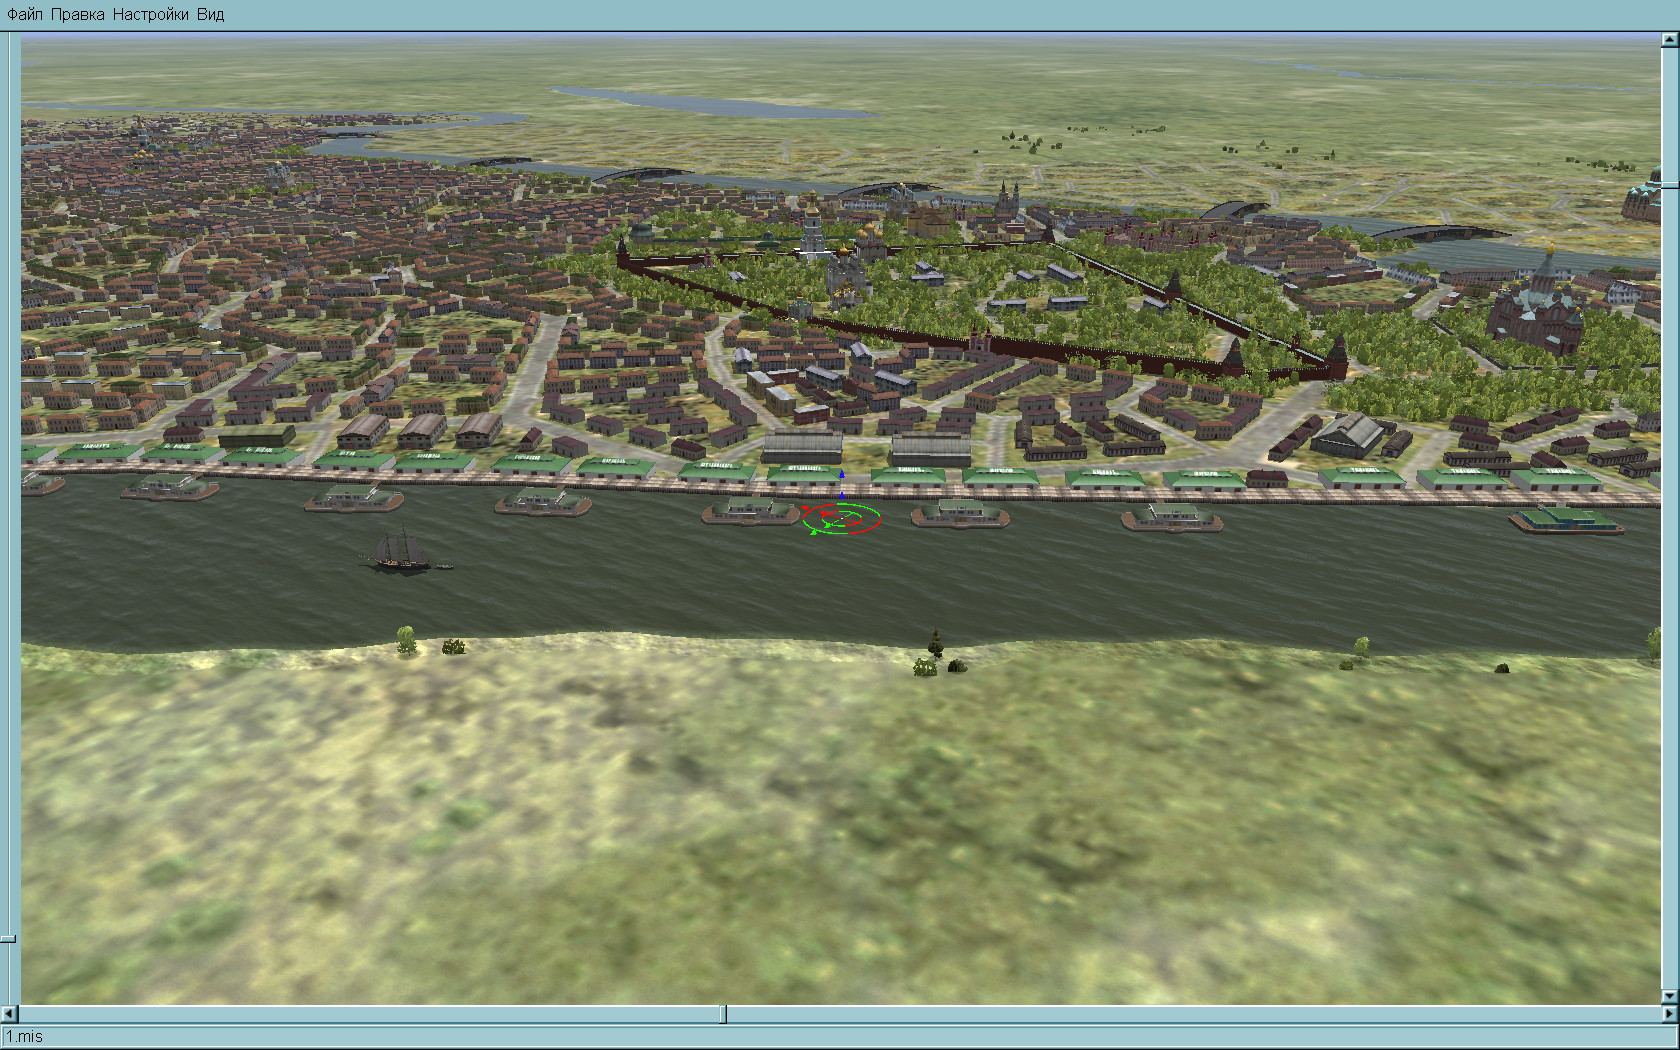
Task: Click the 1.mis file name in status bar
Action: coord(25,1037)
